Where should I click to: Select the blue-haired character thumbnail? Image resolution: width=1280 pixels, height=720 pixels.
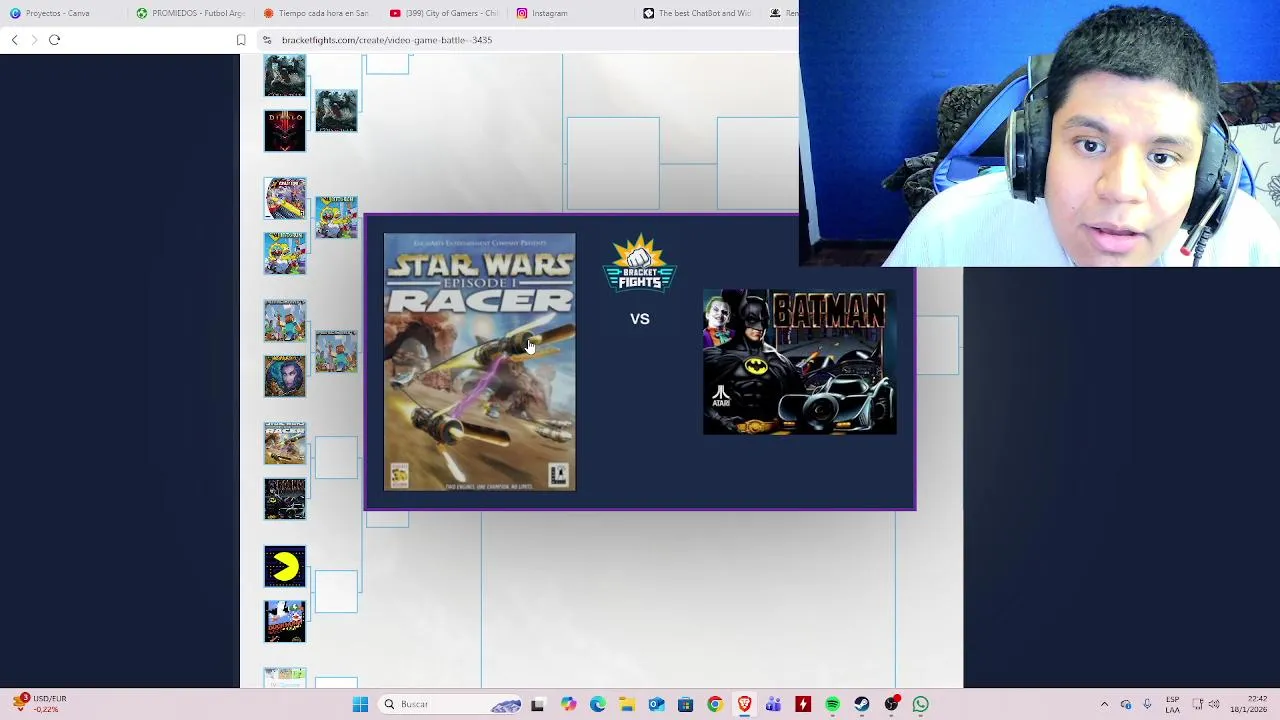(285, 376)
